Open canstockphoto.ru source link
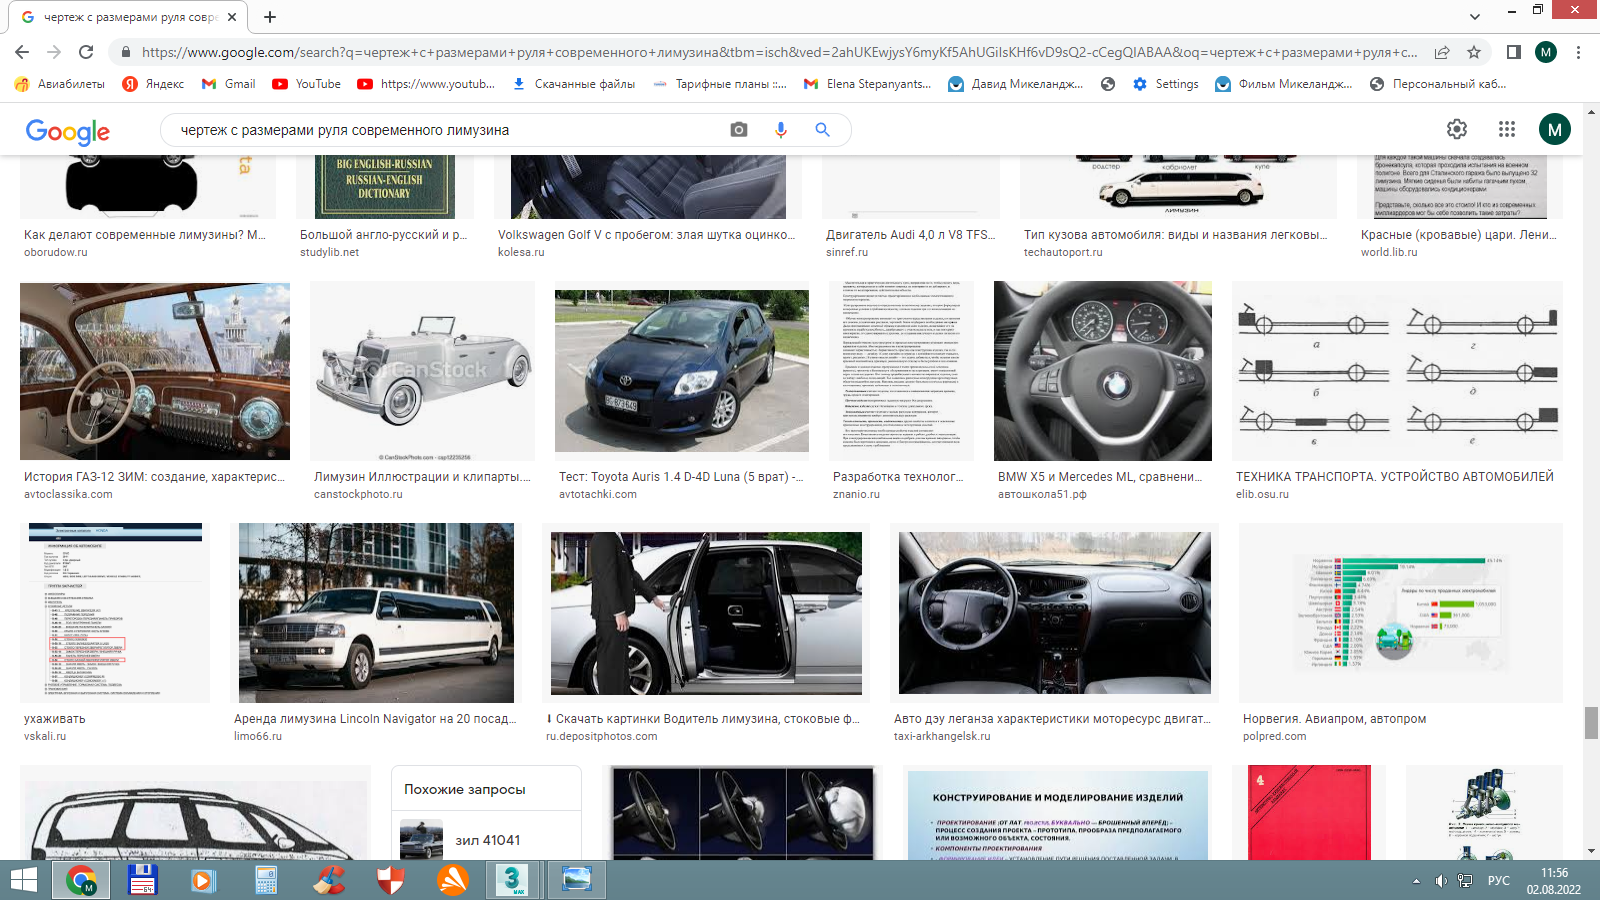 click(358, 494)
